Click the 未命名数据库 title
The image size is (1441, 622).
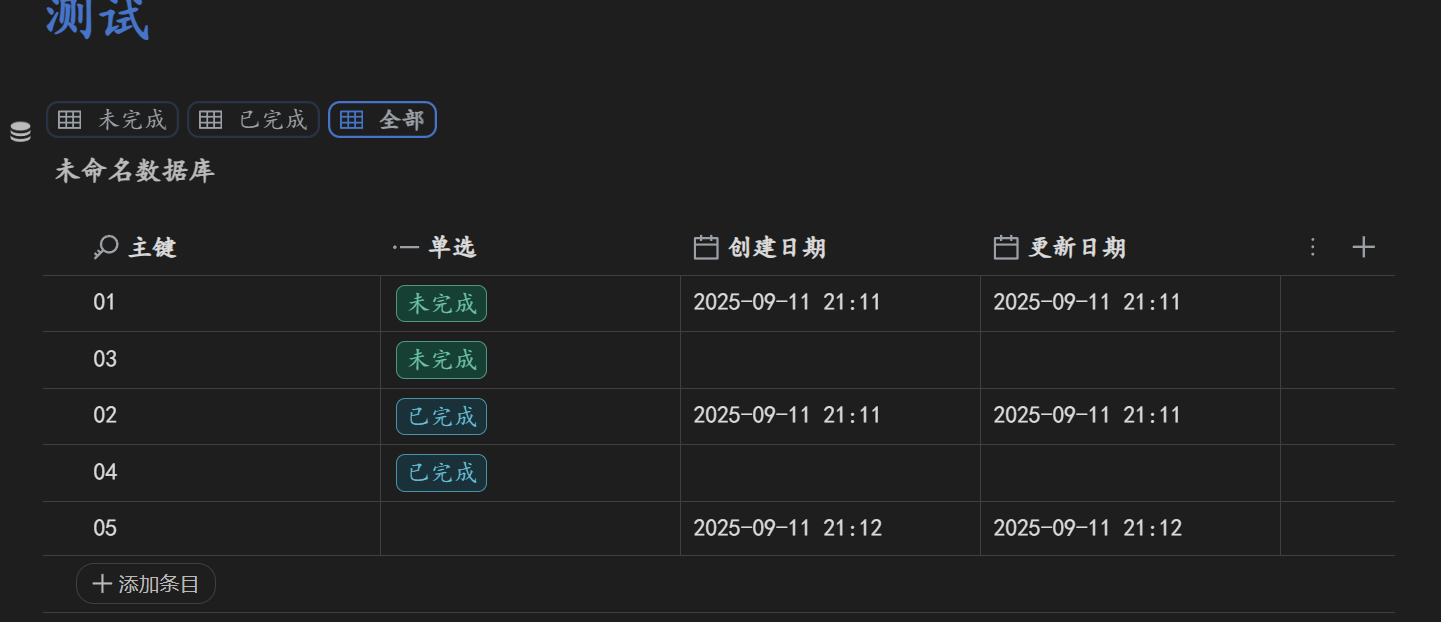pyautogui.click(x=135, y=171)
